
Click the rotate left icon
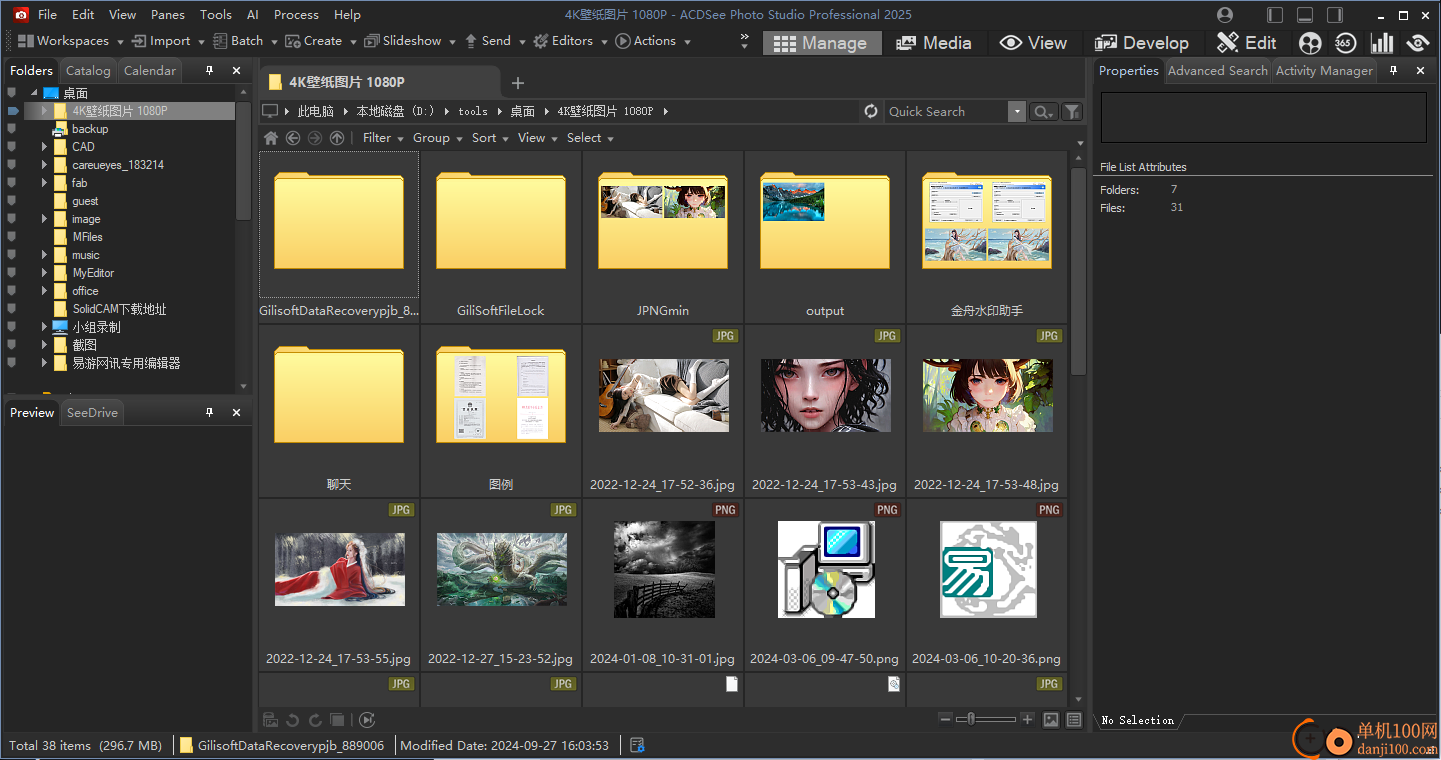click(x=292, y=720)
